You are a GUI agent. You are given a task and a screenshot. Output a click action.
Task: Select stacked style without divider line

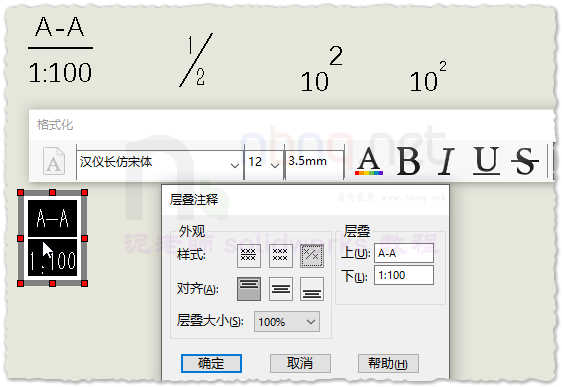pyautogui.click(x=281, y=256)
